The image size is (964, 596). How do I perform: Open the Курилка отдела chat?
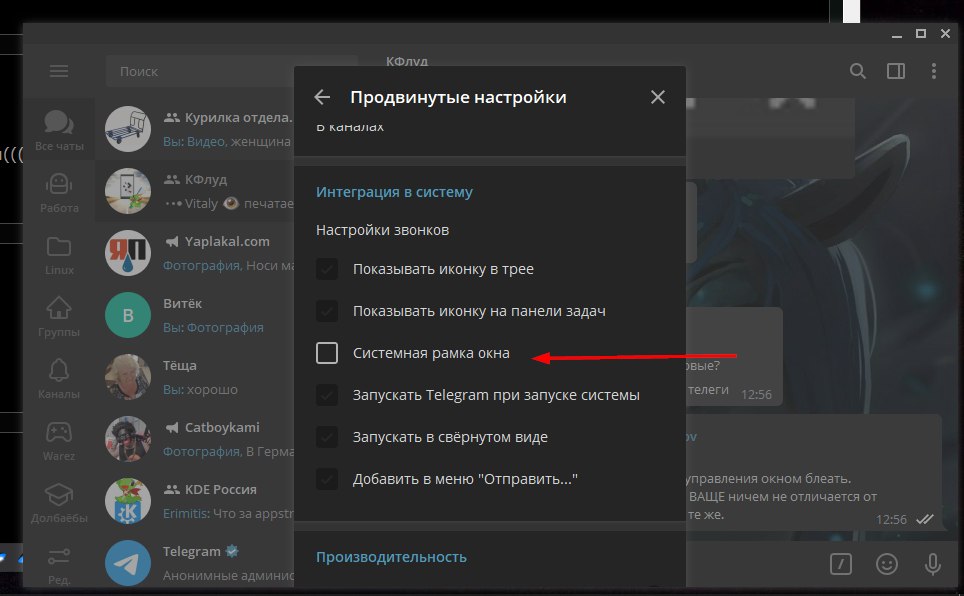195,129
